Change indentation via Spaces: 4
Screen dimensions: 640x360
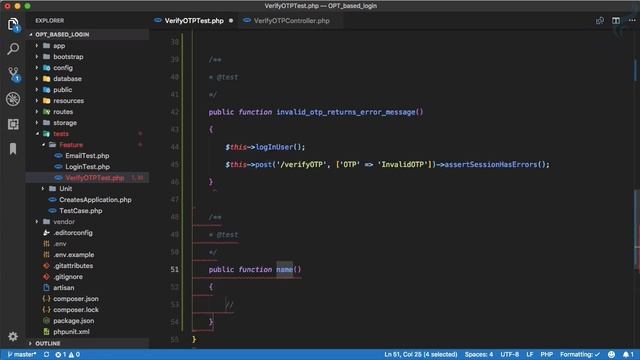pyautogui.click(x=479, y=354)
